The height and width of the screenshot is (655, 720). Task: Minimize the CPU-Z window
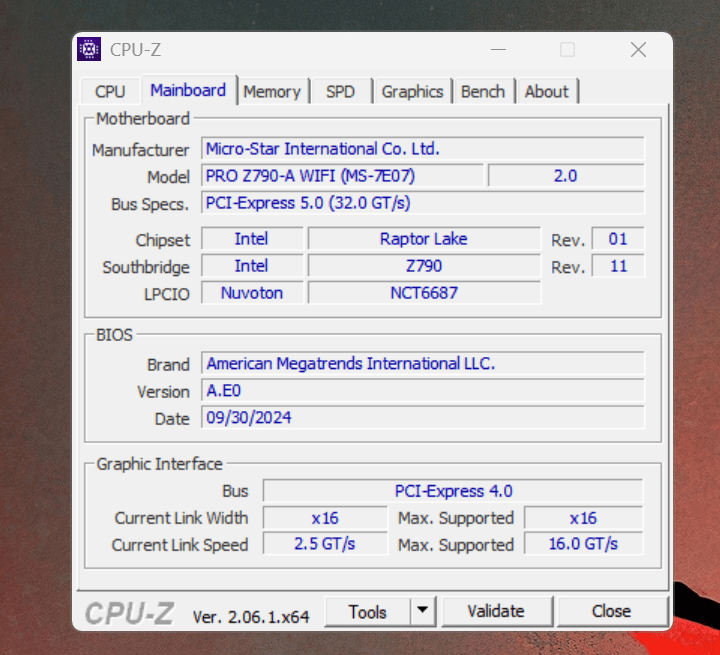pos(498,49)
